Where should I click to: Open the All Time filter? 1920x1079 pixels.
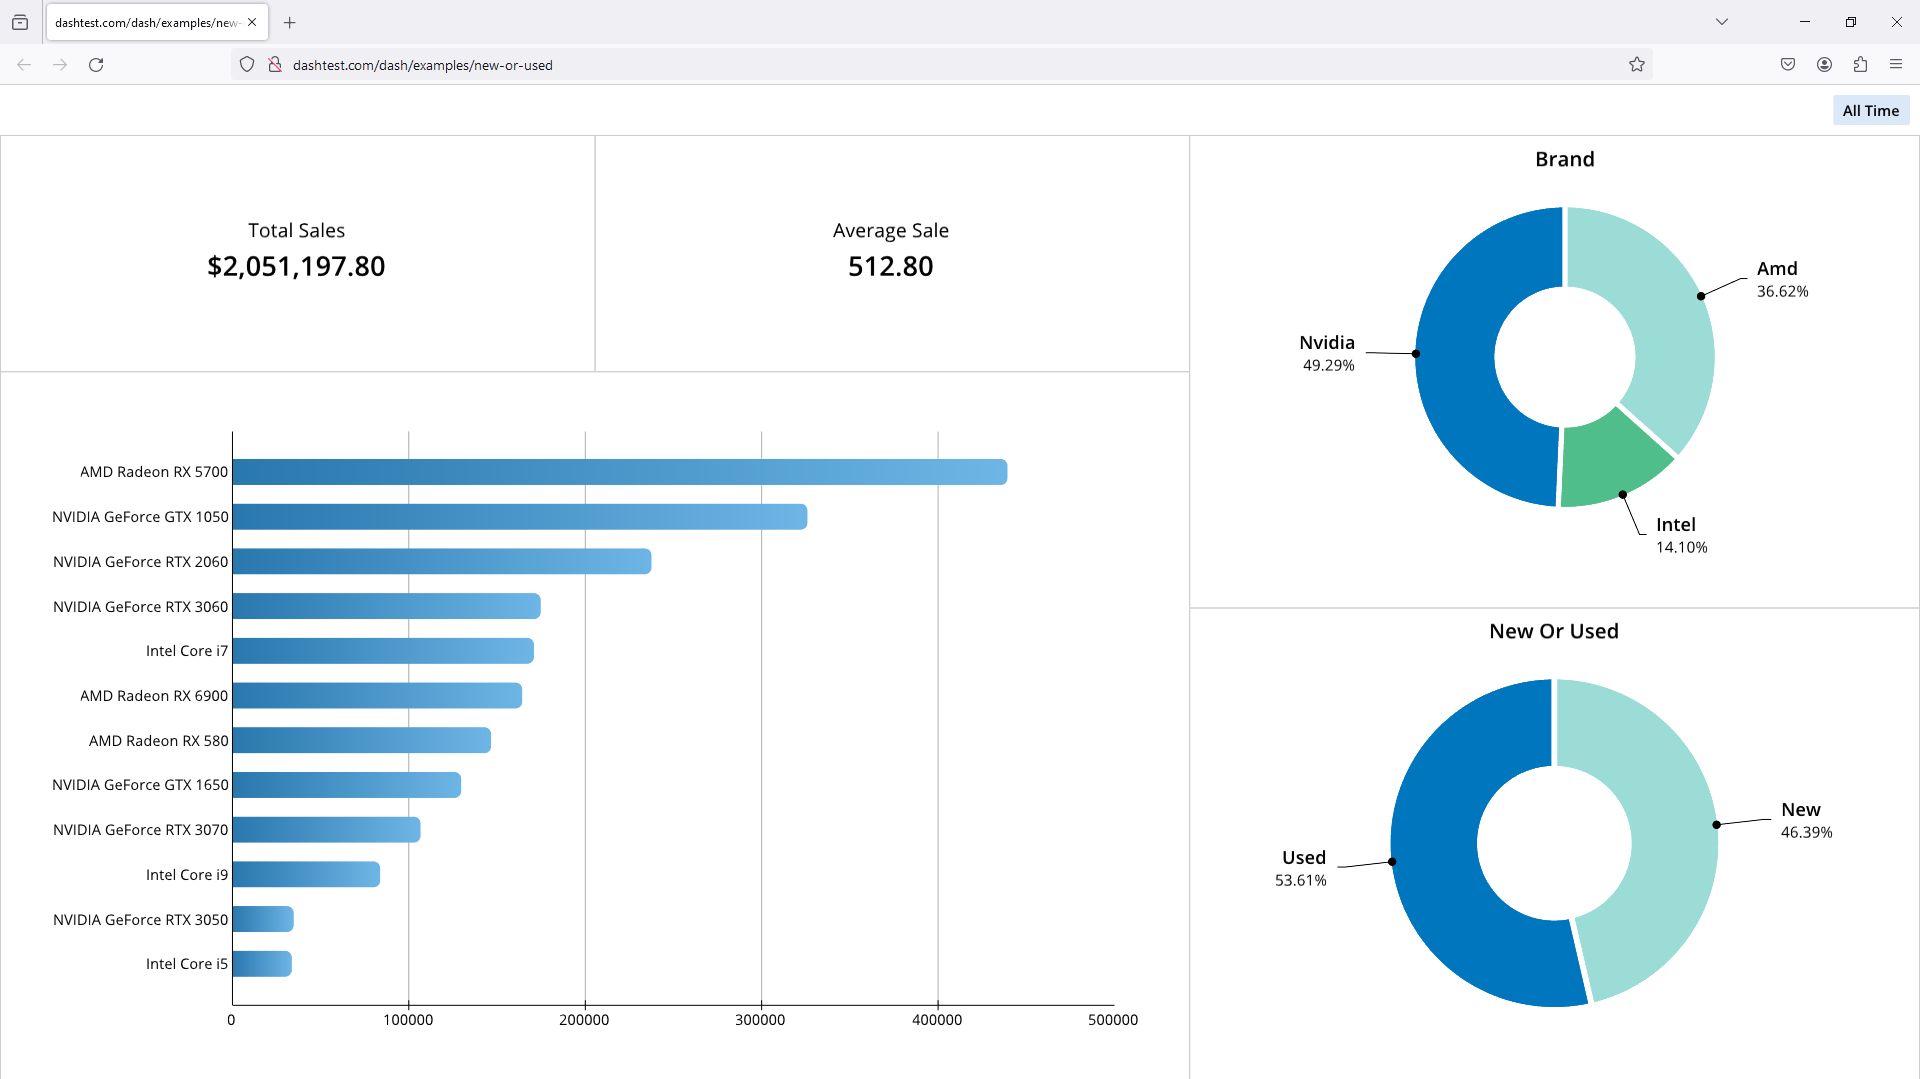coord(1871,111)
